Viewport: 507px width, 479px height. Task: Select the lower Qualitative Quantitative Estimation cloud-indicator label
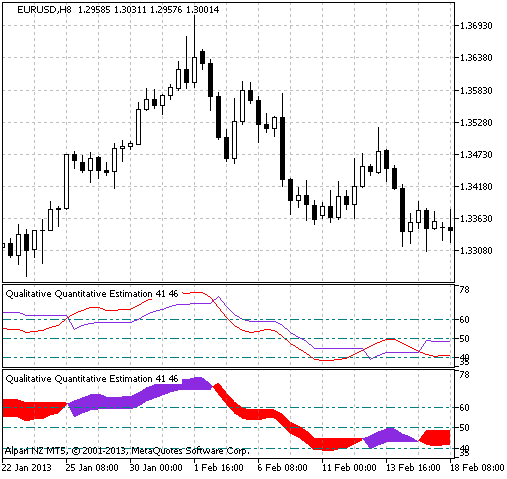point(92,379)
